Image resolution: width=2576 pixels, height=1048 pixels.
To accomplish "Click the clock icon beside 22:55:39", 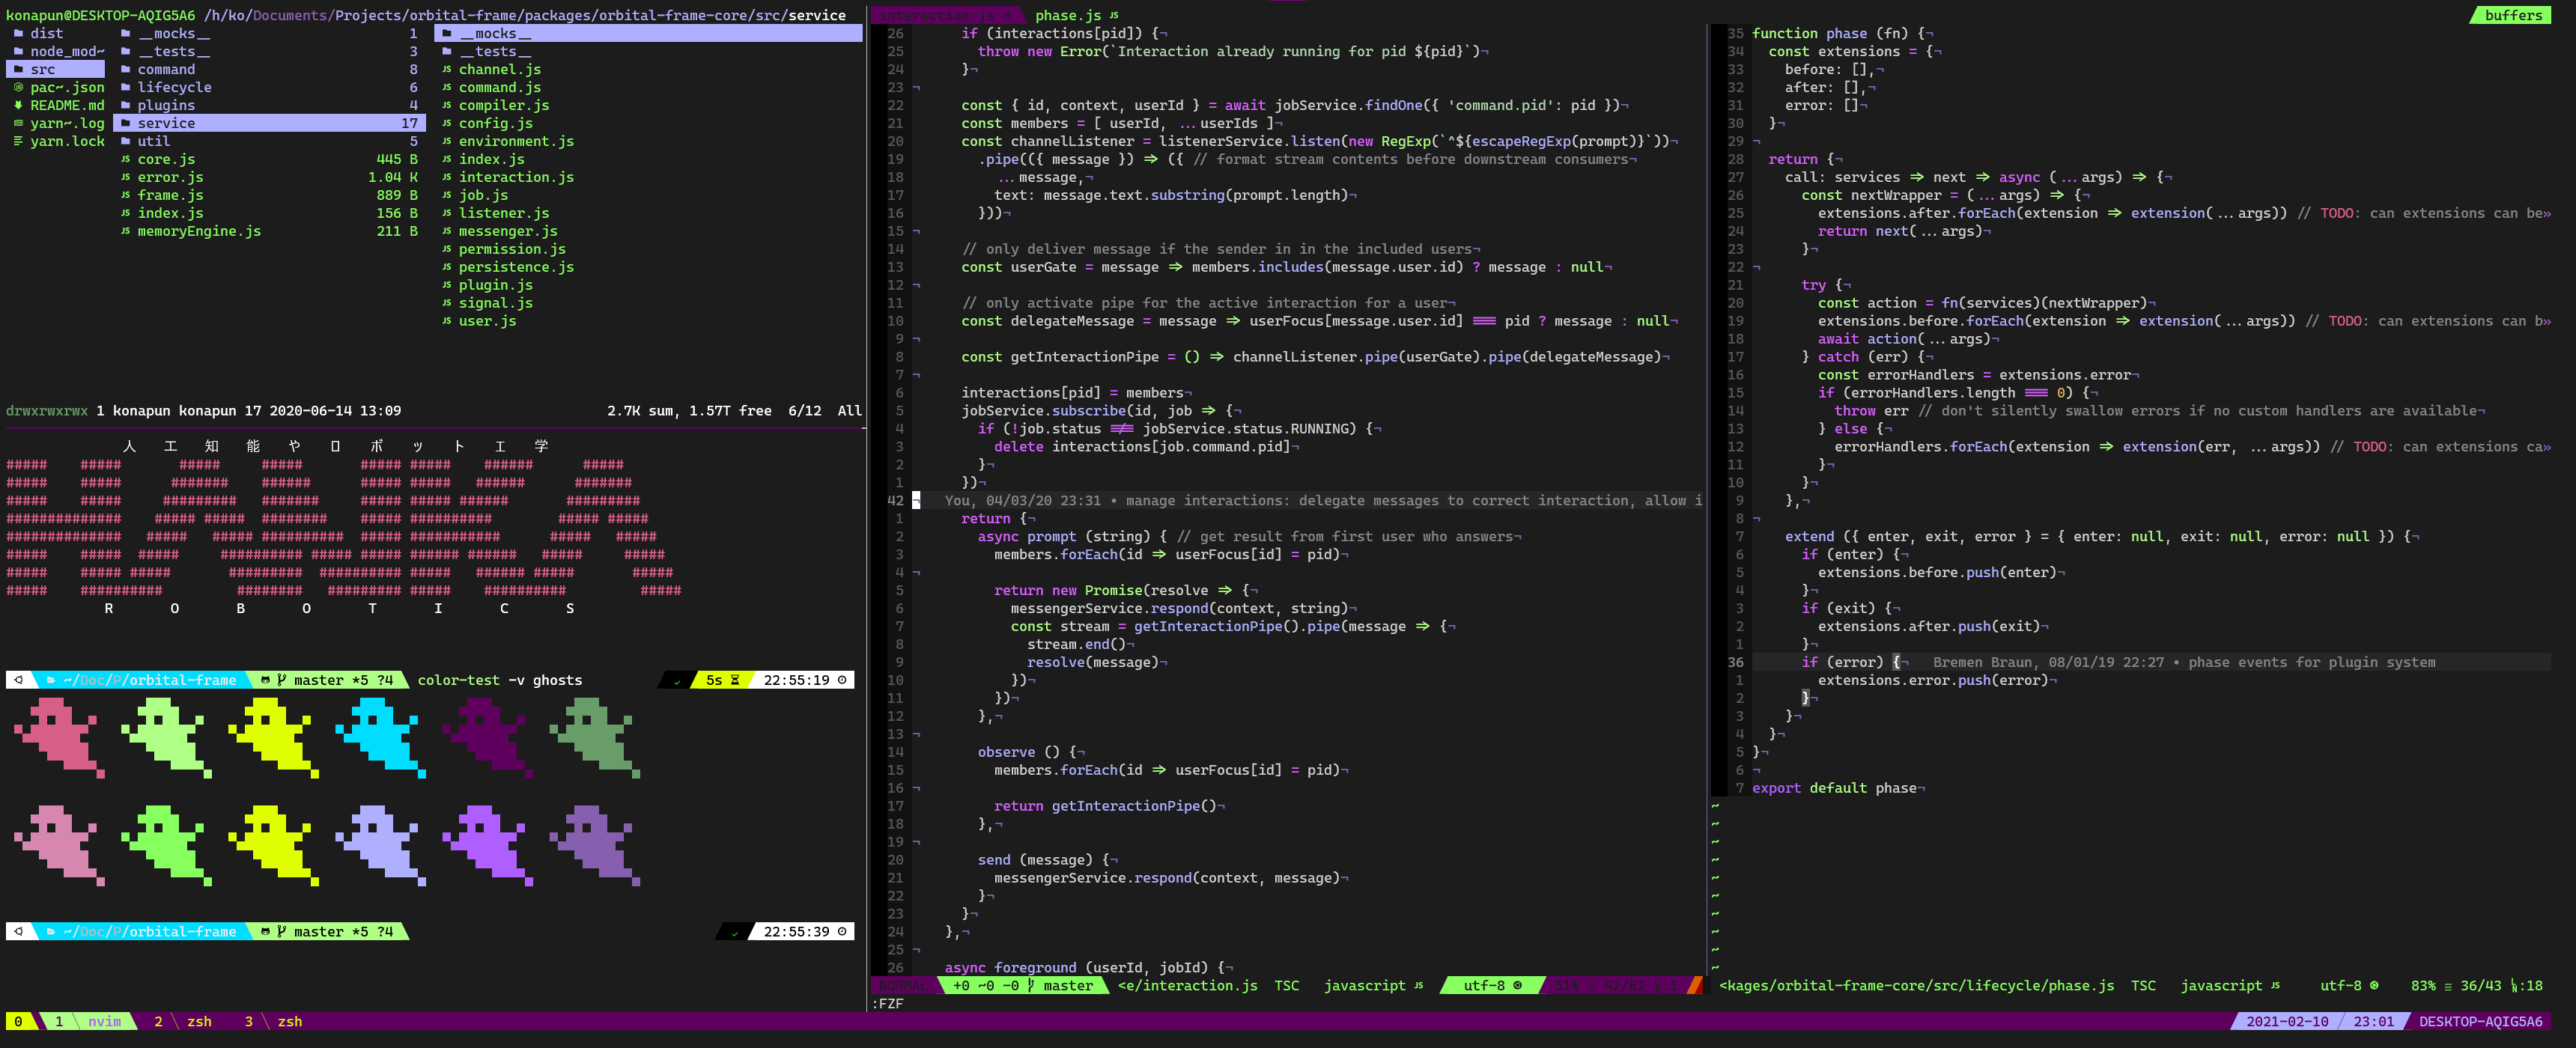I will 842,931.
